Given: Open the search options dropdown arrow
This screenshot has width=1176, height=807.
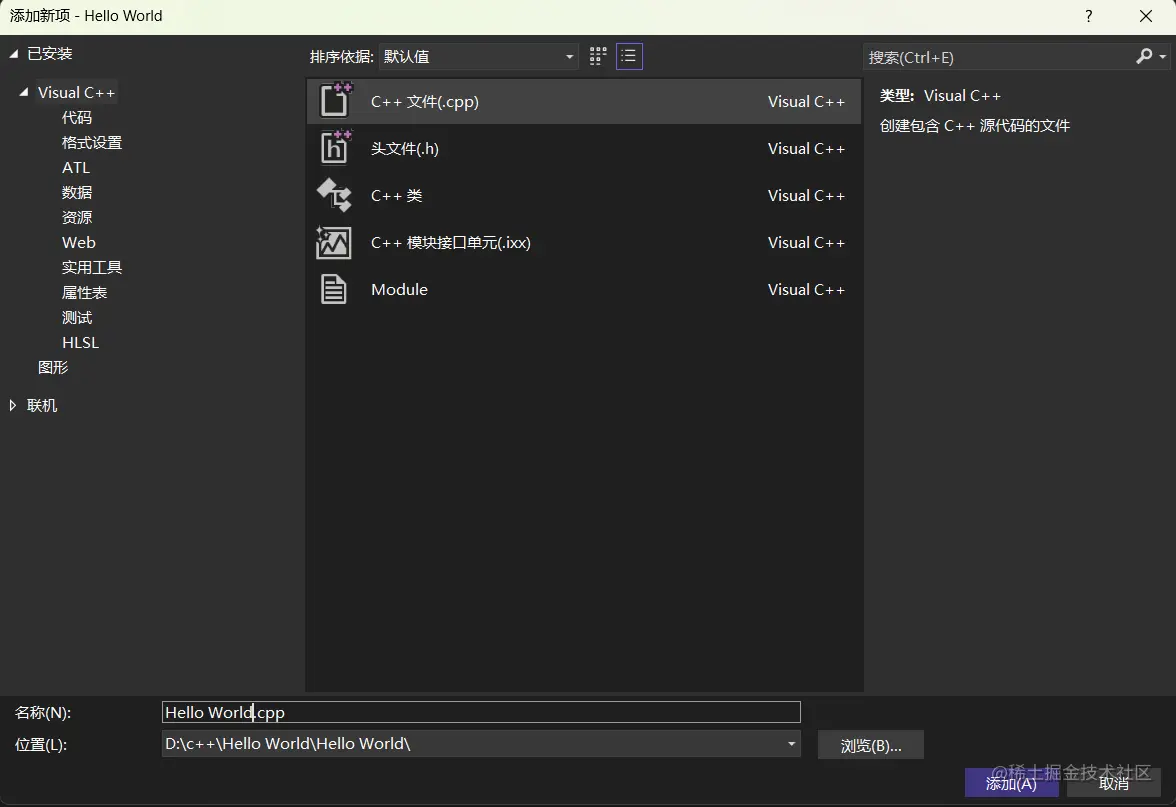Looking at the screenshot, I should (x=1162, y=57).
